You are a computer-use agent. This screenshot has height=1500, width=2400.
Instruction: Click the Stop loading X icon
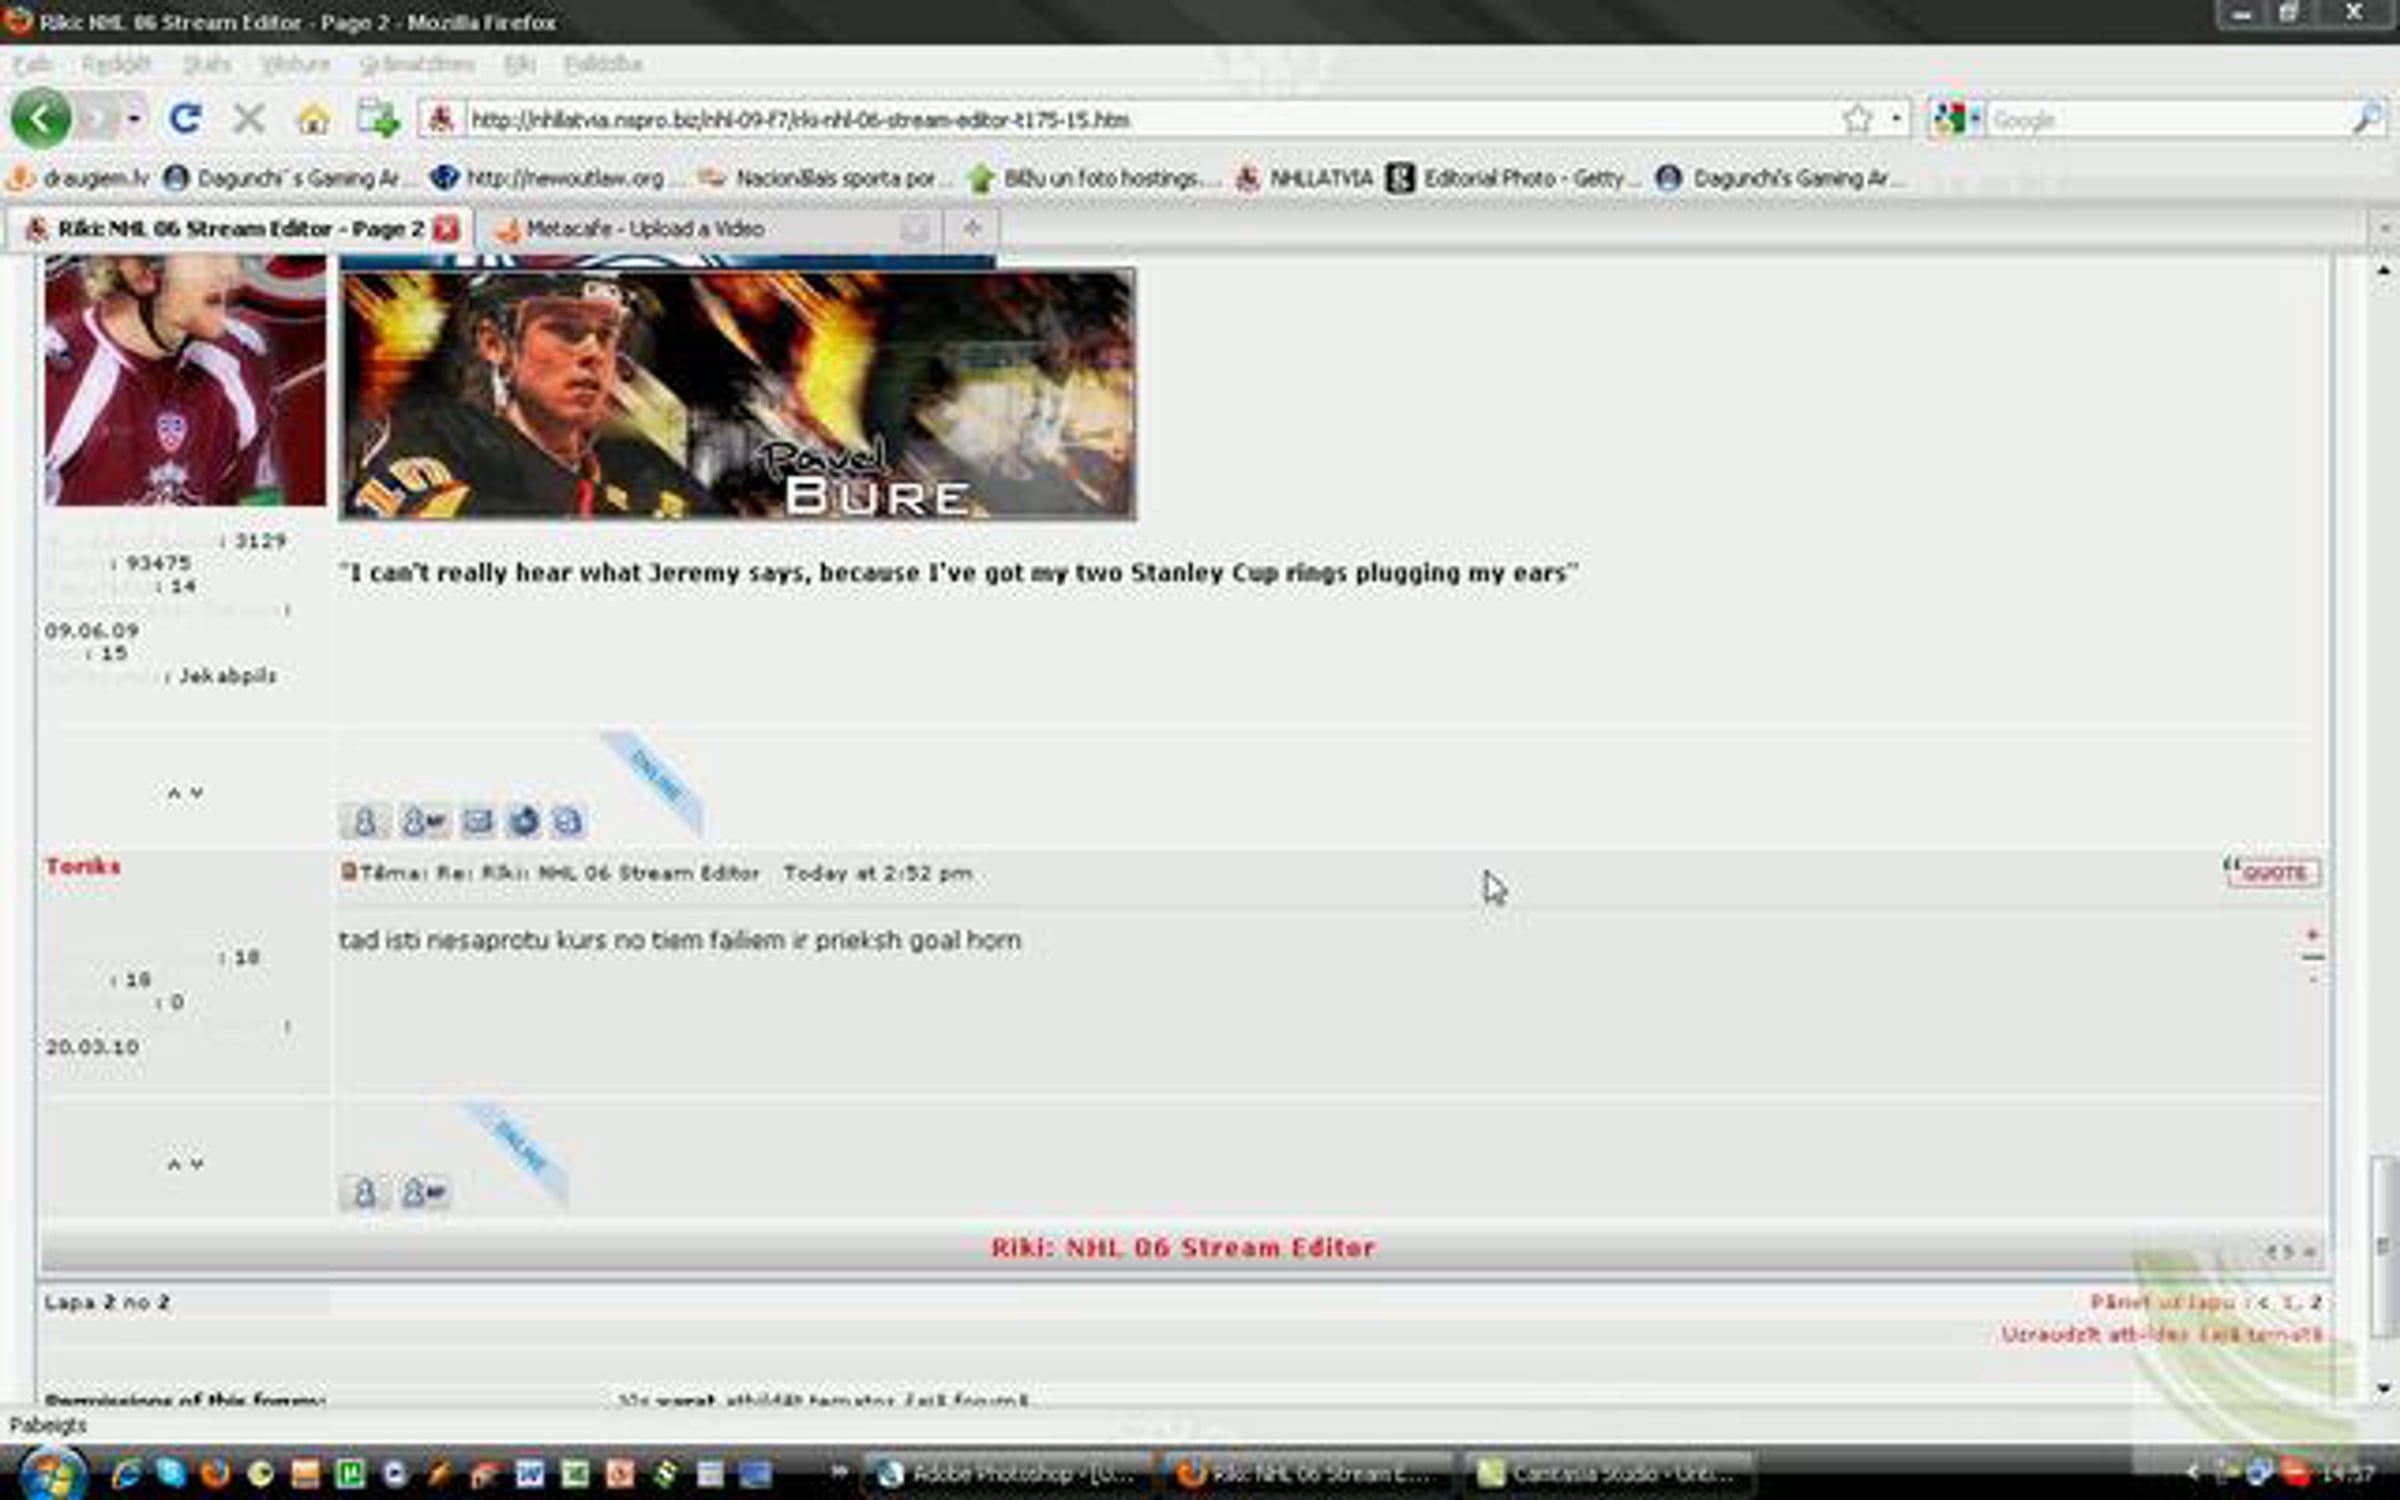click(x=248, y=120)
